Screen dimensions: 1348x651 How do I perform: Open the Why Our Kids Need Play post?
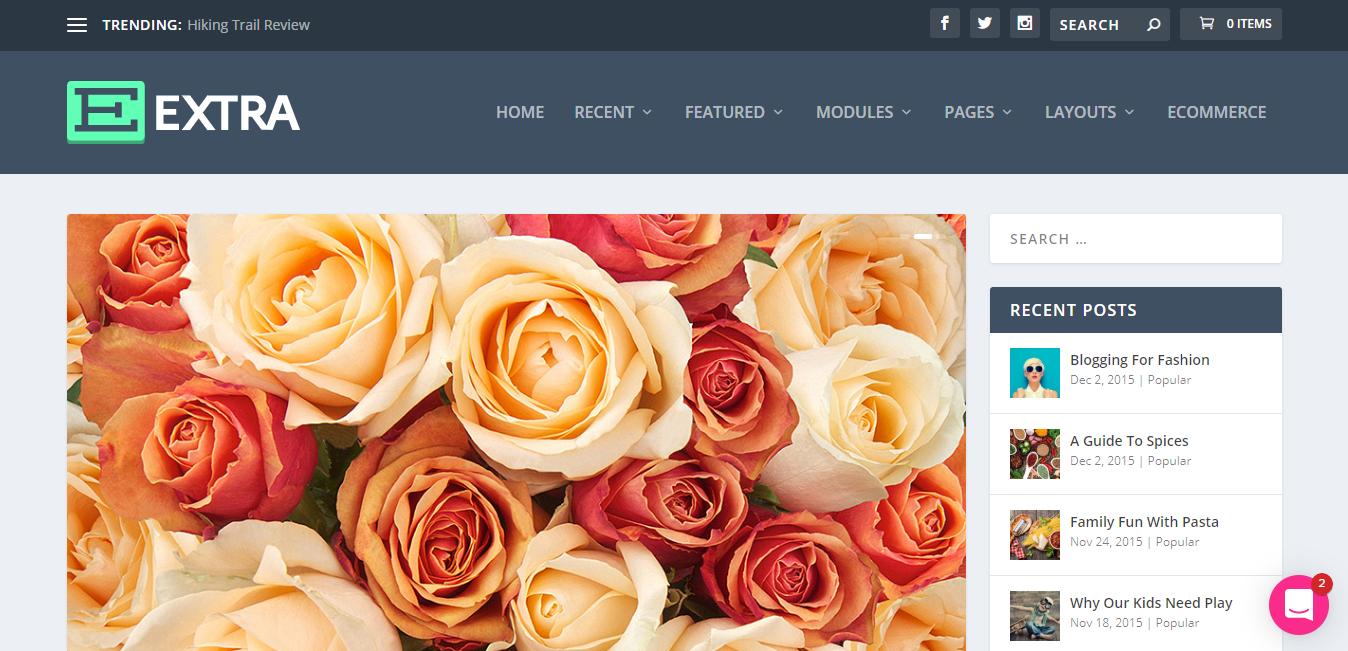point(1151,603)
